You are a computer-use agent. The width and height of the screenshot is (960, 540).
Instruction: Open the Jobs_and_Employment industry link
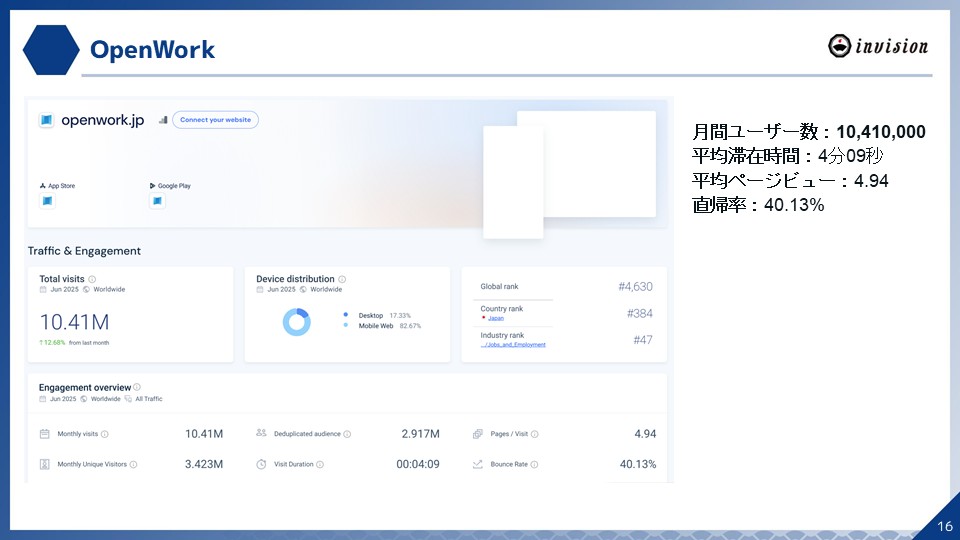(513, 345)
